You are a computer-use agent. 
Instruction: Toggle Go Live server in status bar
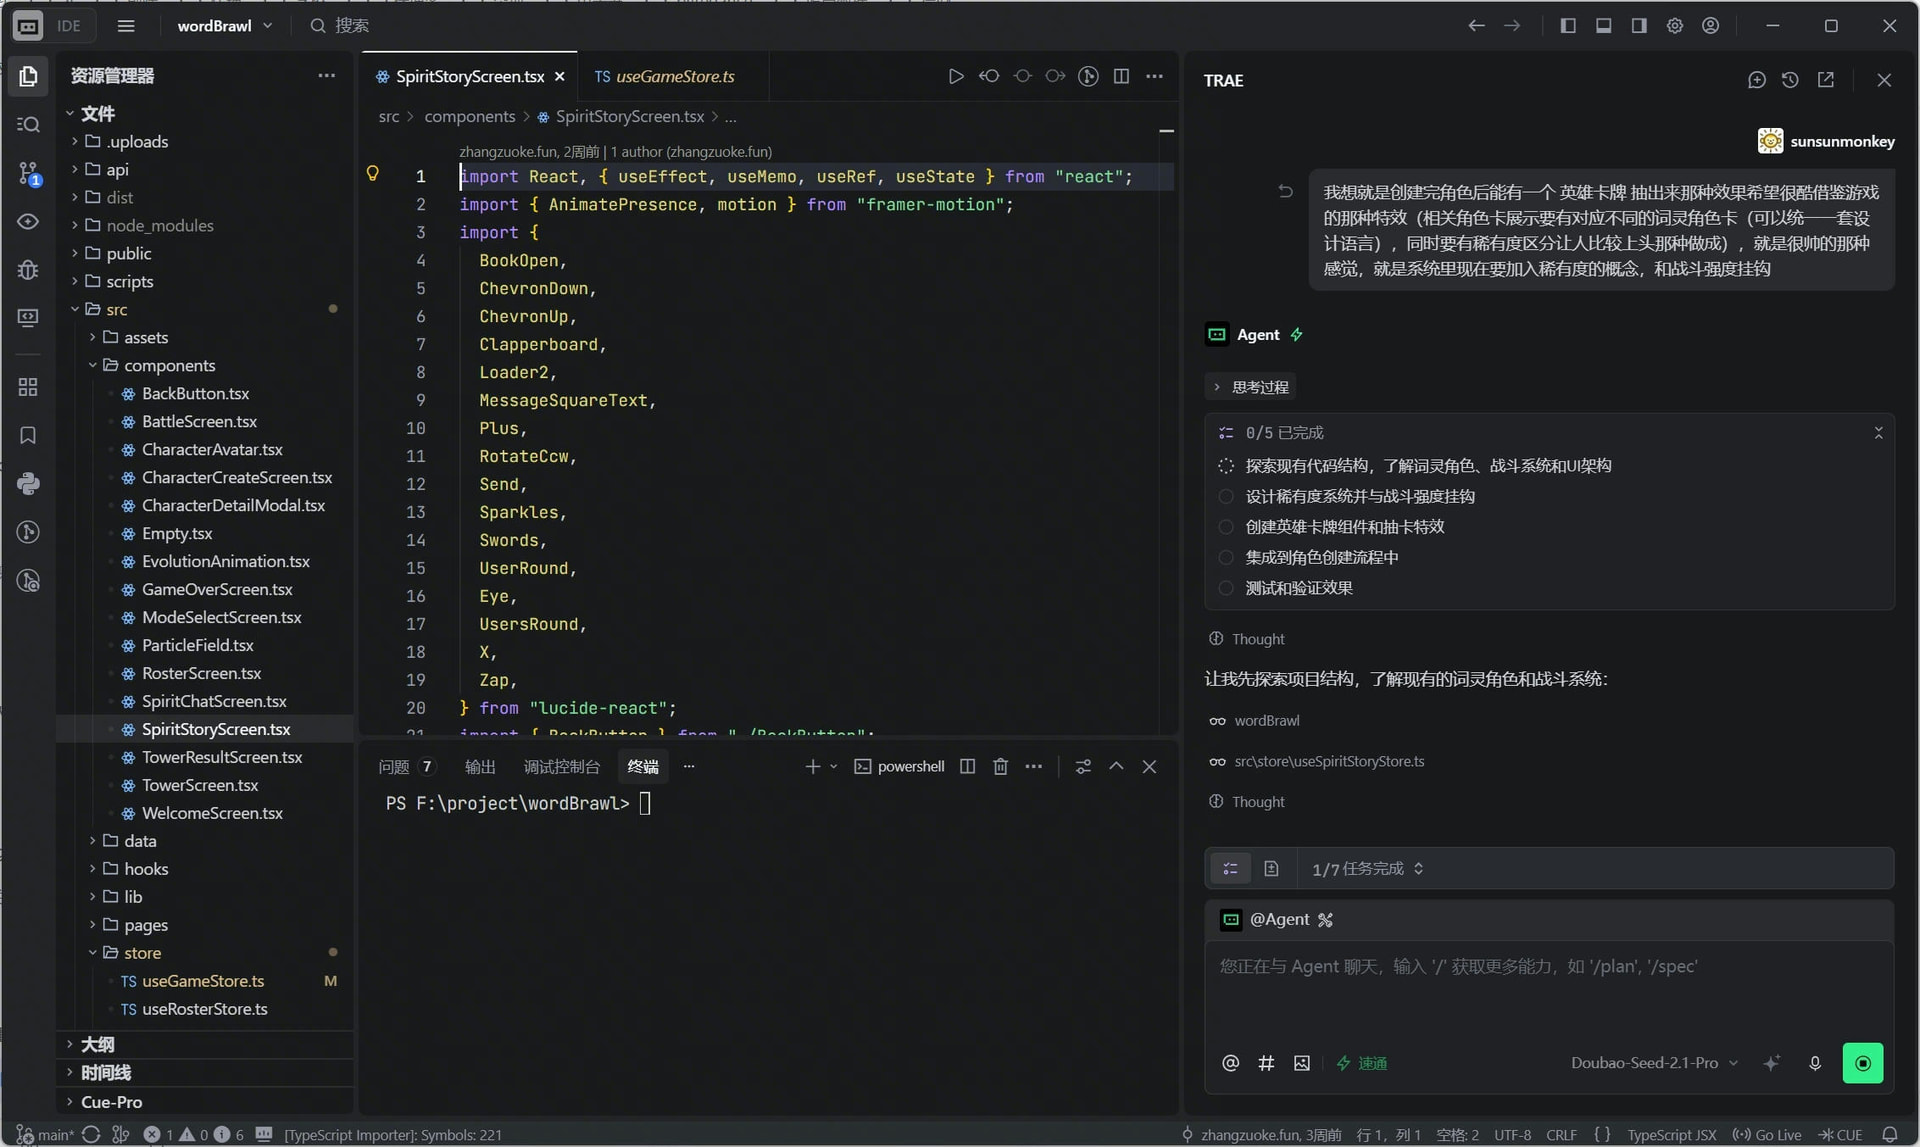click(1767, 1135)
